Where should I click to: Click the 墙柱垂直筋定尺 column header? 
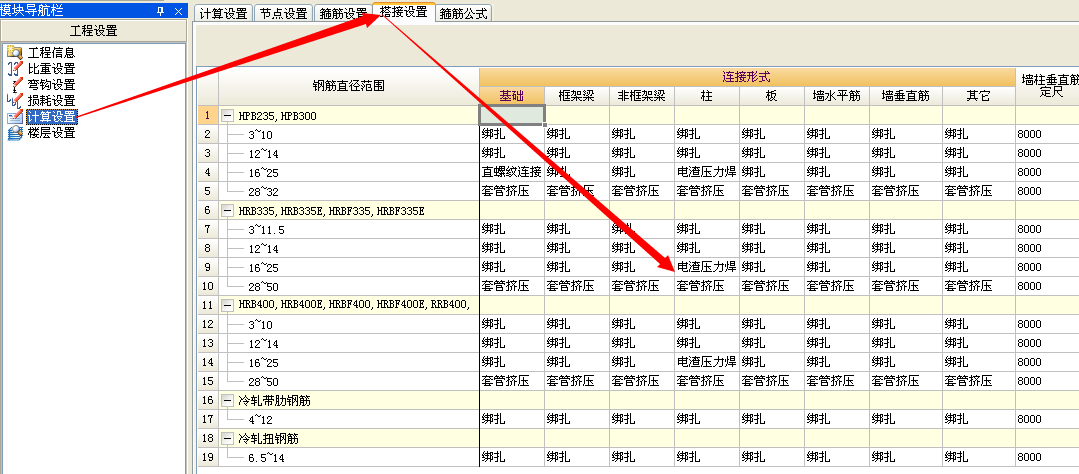(1047, 87)
